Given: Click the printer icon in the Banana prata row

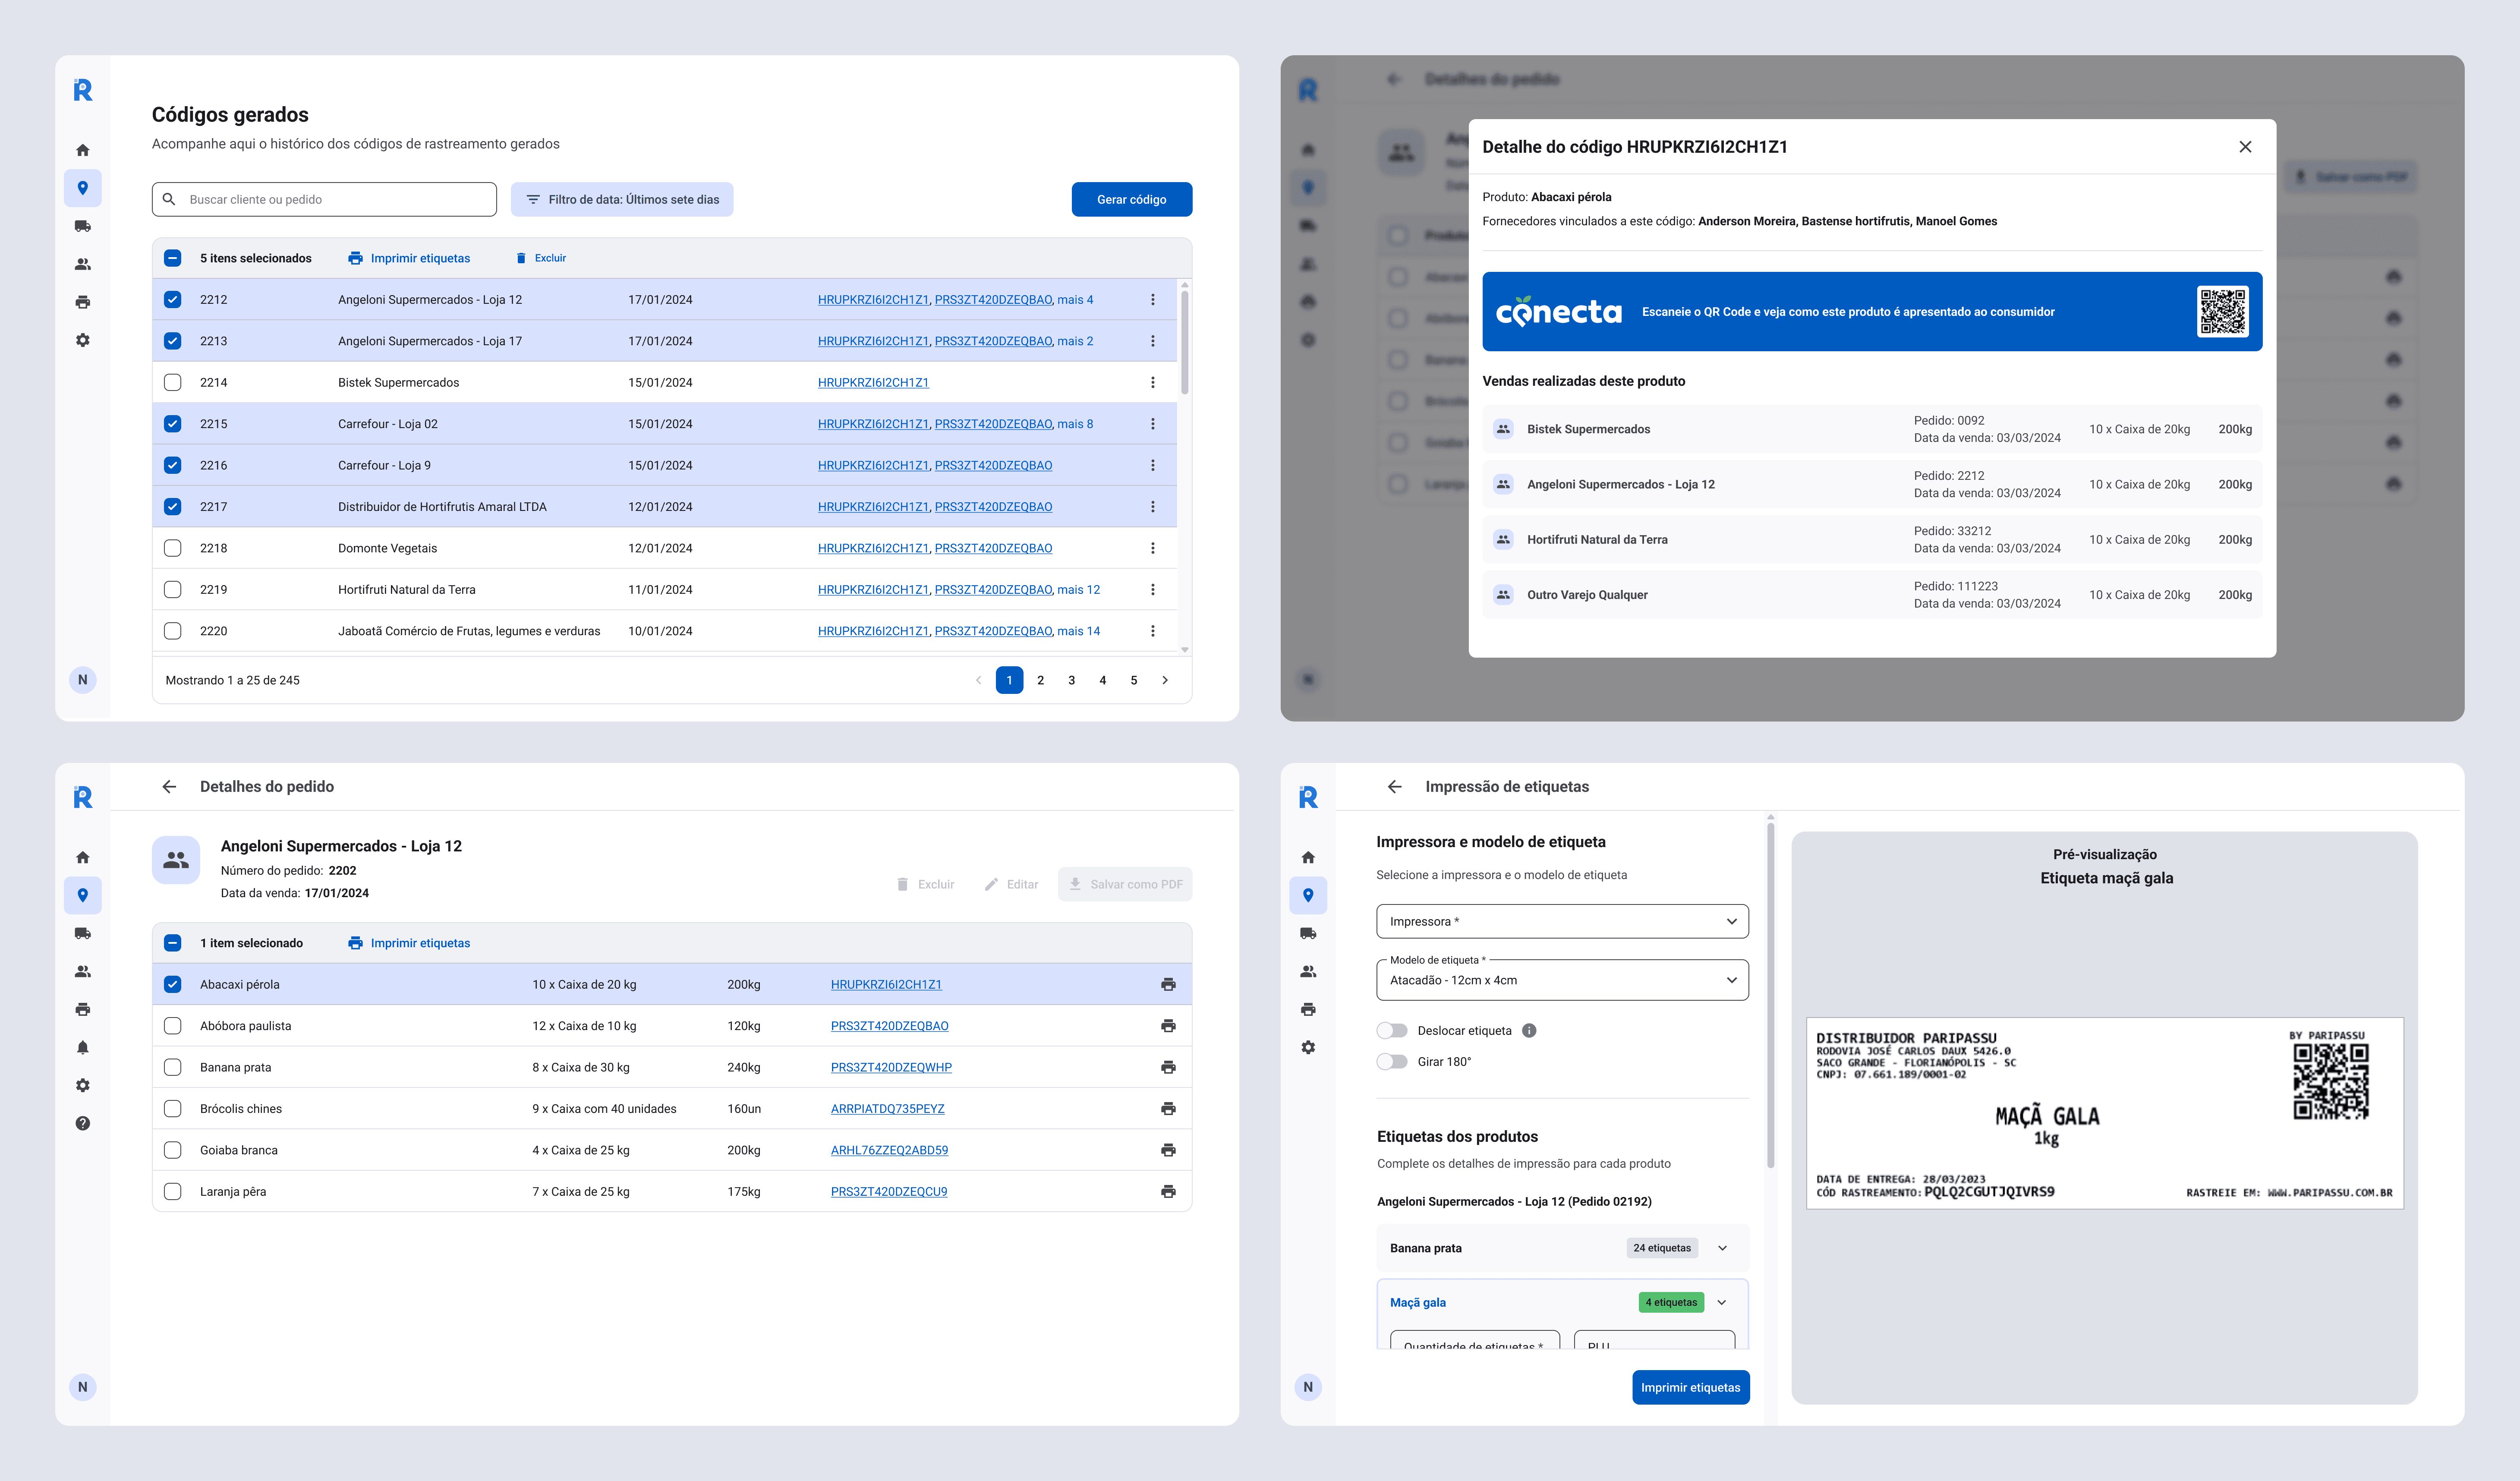Looking at the screenshot, I should point(1168,1067).
